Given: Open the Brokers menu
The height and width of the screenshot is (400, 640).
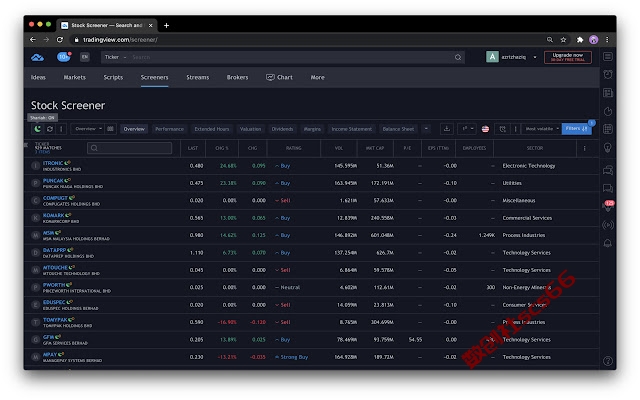Looking at the screenshot, I should 237,77.
